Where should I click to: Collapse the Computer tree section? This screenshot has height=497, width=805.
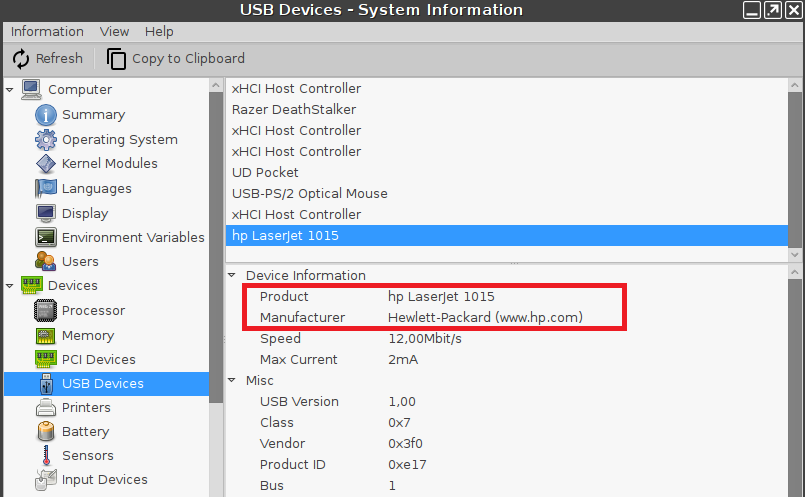10,90
